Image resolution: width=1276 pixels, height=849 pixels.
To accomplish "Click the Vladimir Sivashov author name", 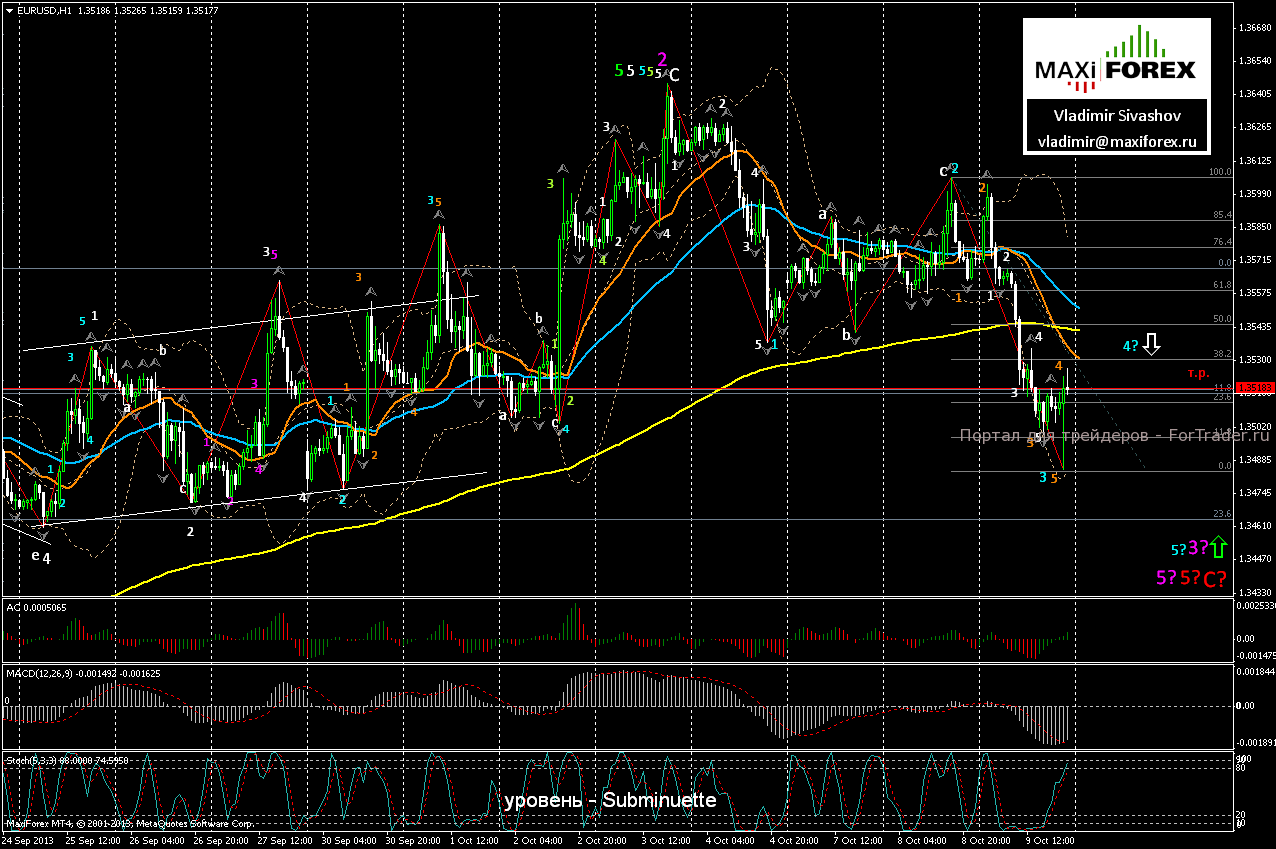I will pos(1116,114).
